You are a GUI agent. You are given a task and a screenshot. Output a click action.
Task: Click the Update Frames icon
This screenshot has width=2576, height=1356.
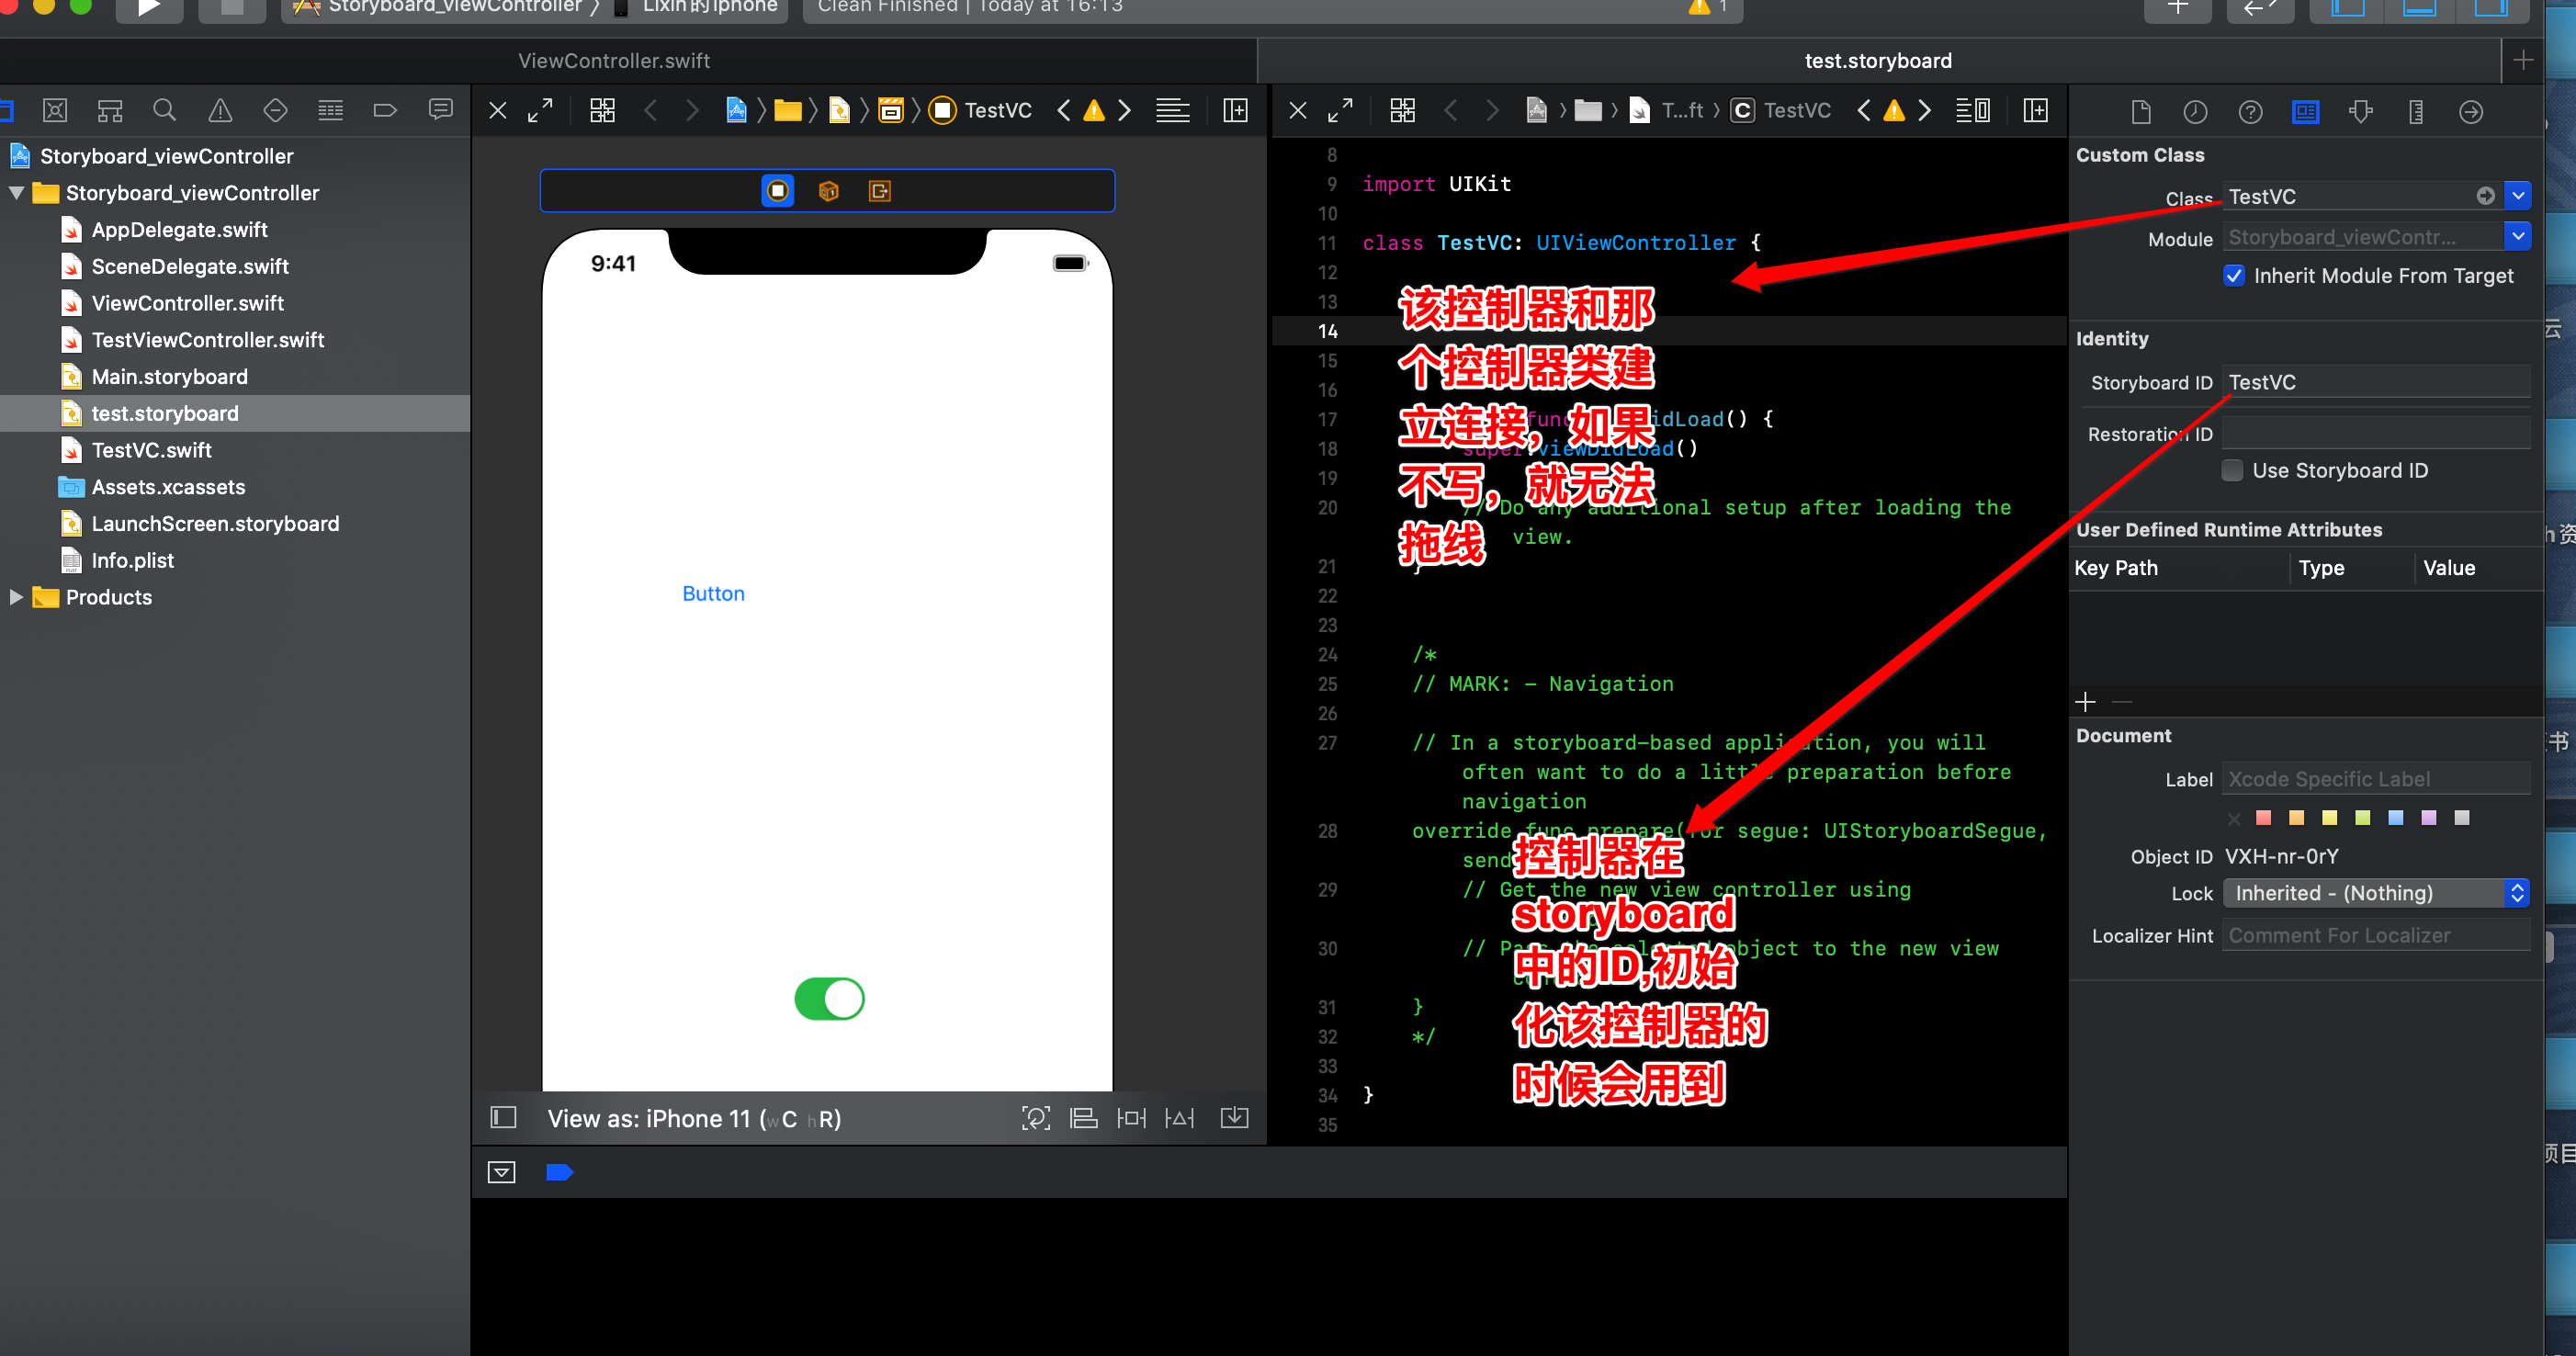1036,1118
